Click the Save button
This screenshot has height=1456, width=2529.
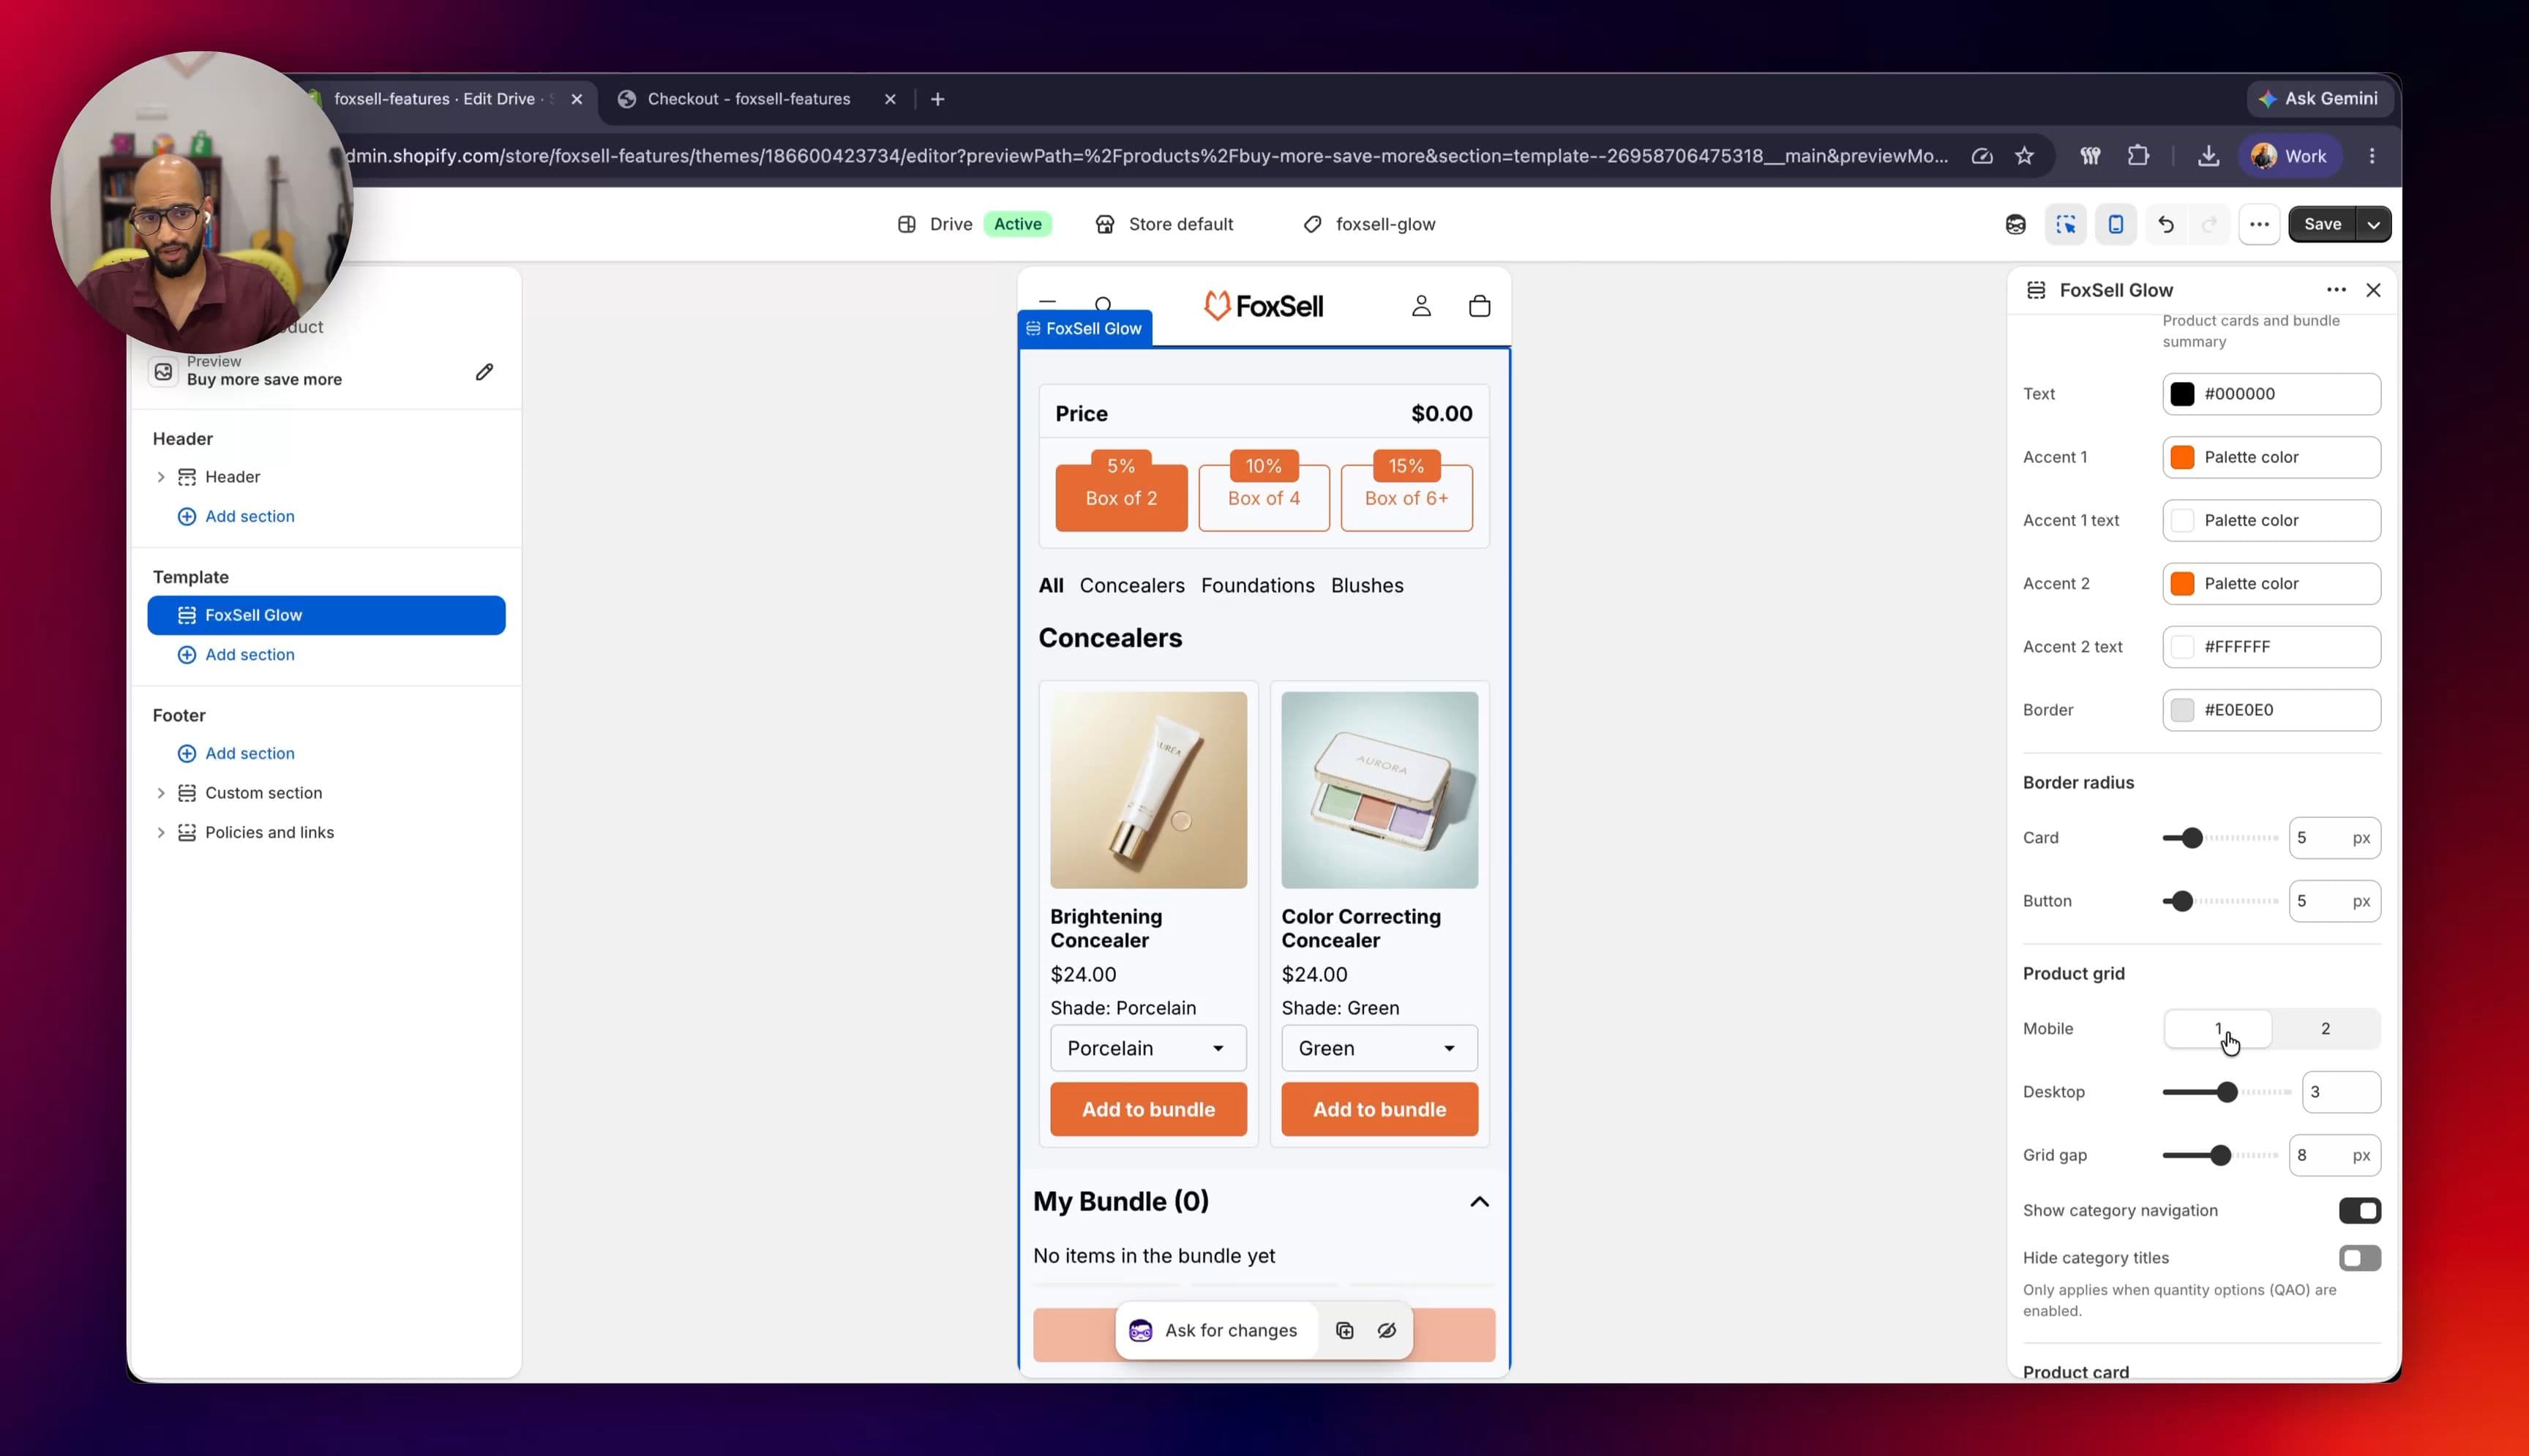click(2322, 224)
